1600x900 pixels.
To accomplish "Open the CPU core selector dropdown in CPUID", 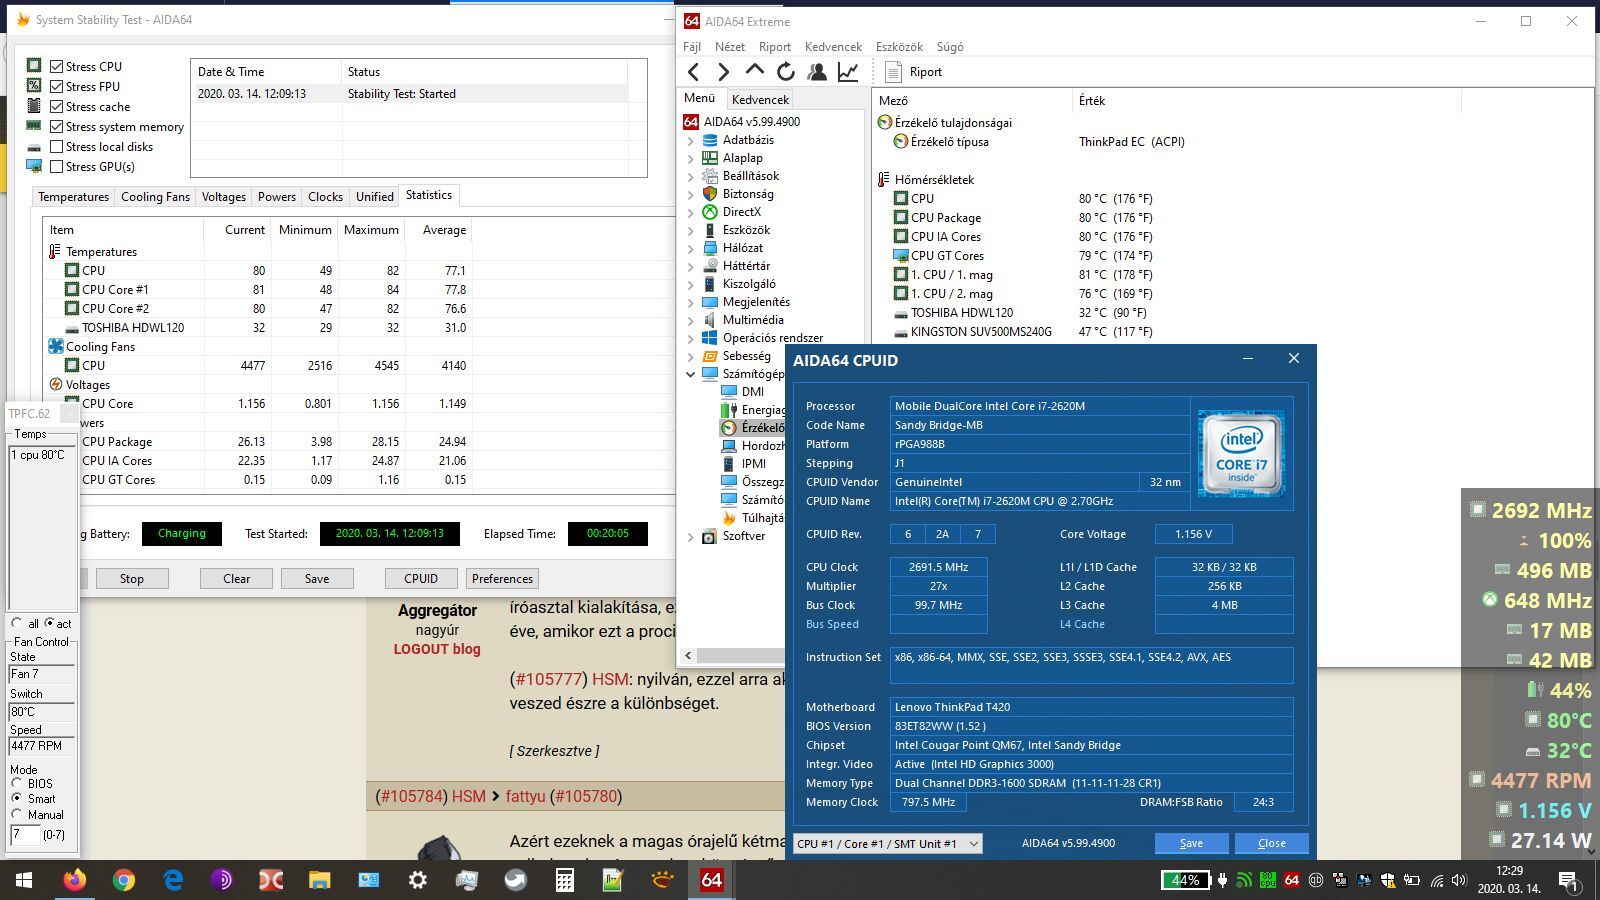I will [887, 844].
